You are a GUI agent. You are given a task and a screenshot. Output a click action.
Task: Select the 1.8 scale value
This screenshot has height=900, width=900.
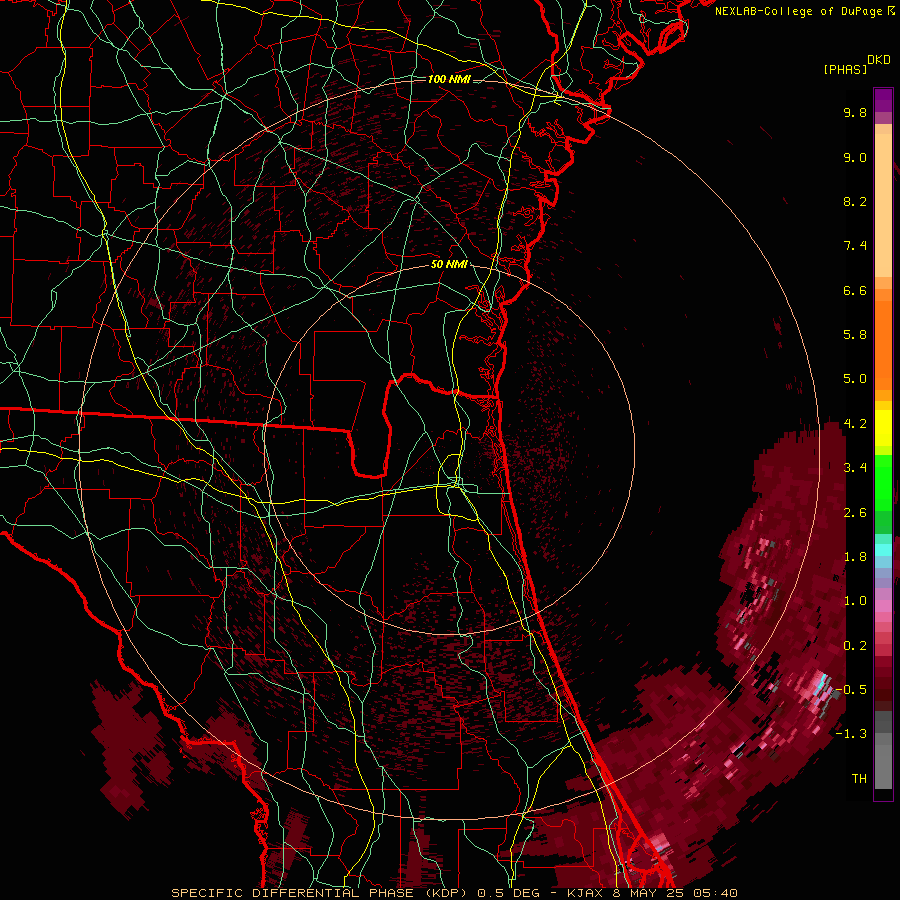pos(855,557)
